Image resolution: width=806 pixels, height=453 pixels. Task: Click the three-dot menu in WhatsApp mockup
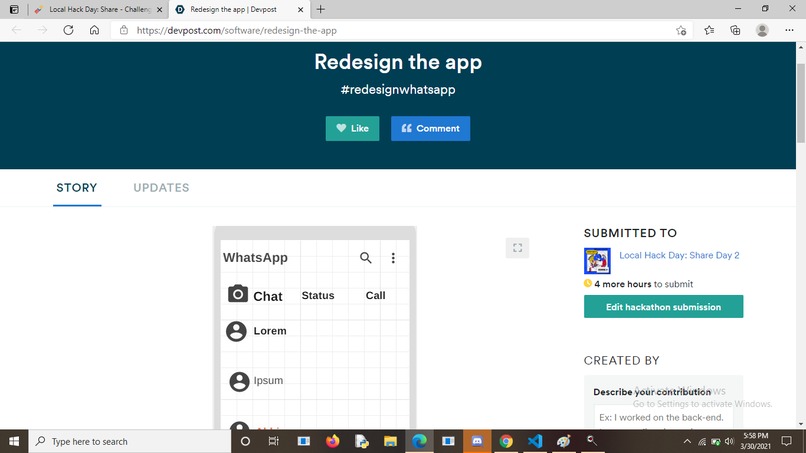393,258
